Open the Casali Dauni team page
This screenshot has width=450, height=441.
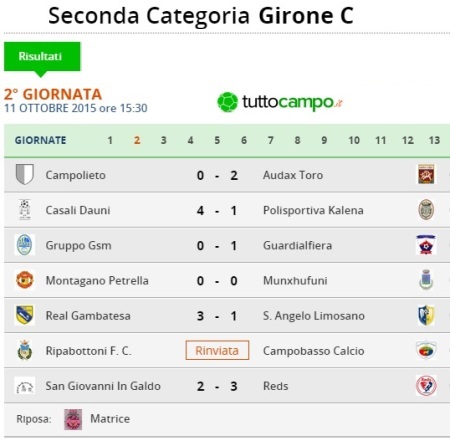[78, 210]
